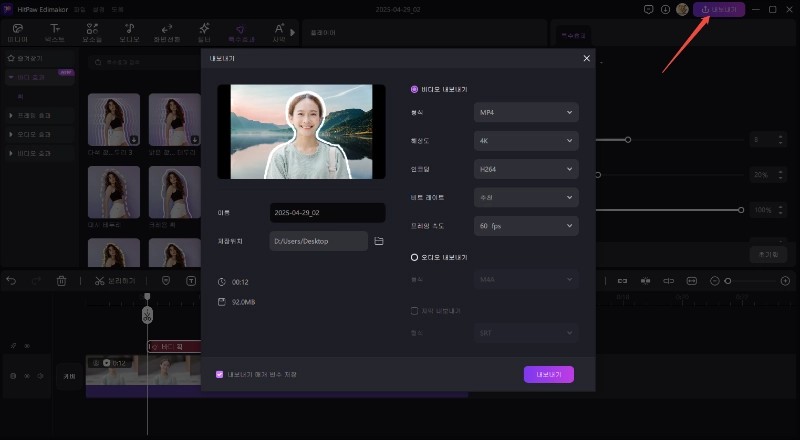Screen dimensions: 800x440
Task: Open the third menu in the title bar
Action: (x=117, y=9)
